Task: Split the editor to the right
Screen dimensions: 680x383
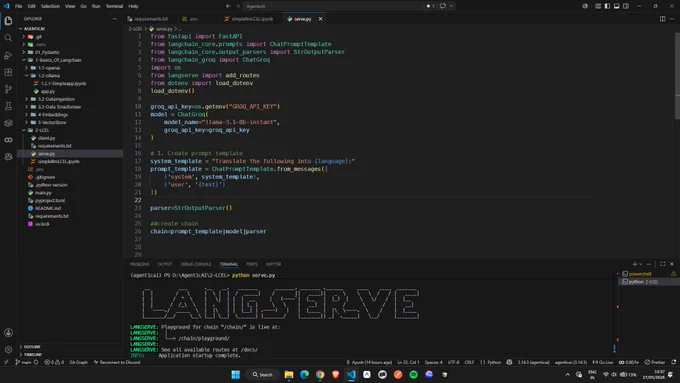Action: click(x=662, y=19)
